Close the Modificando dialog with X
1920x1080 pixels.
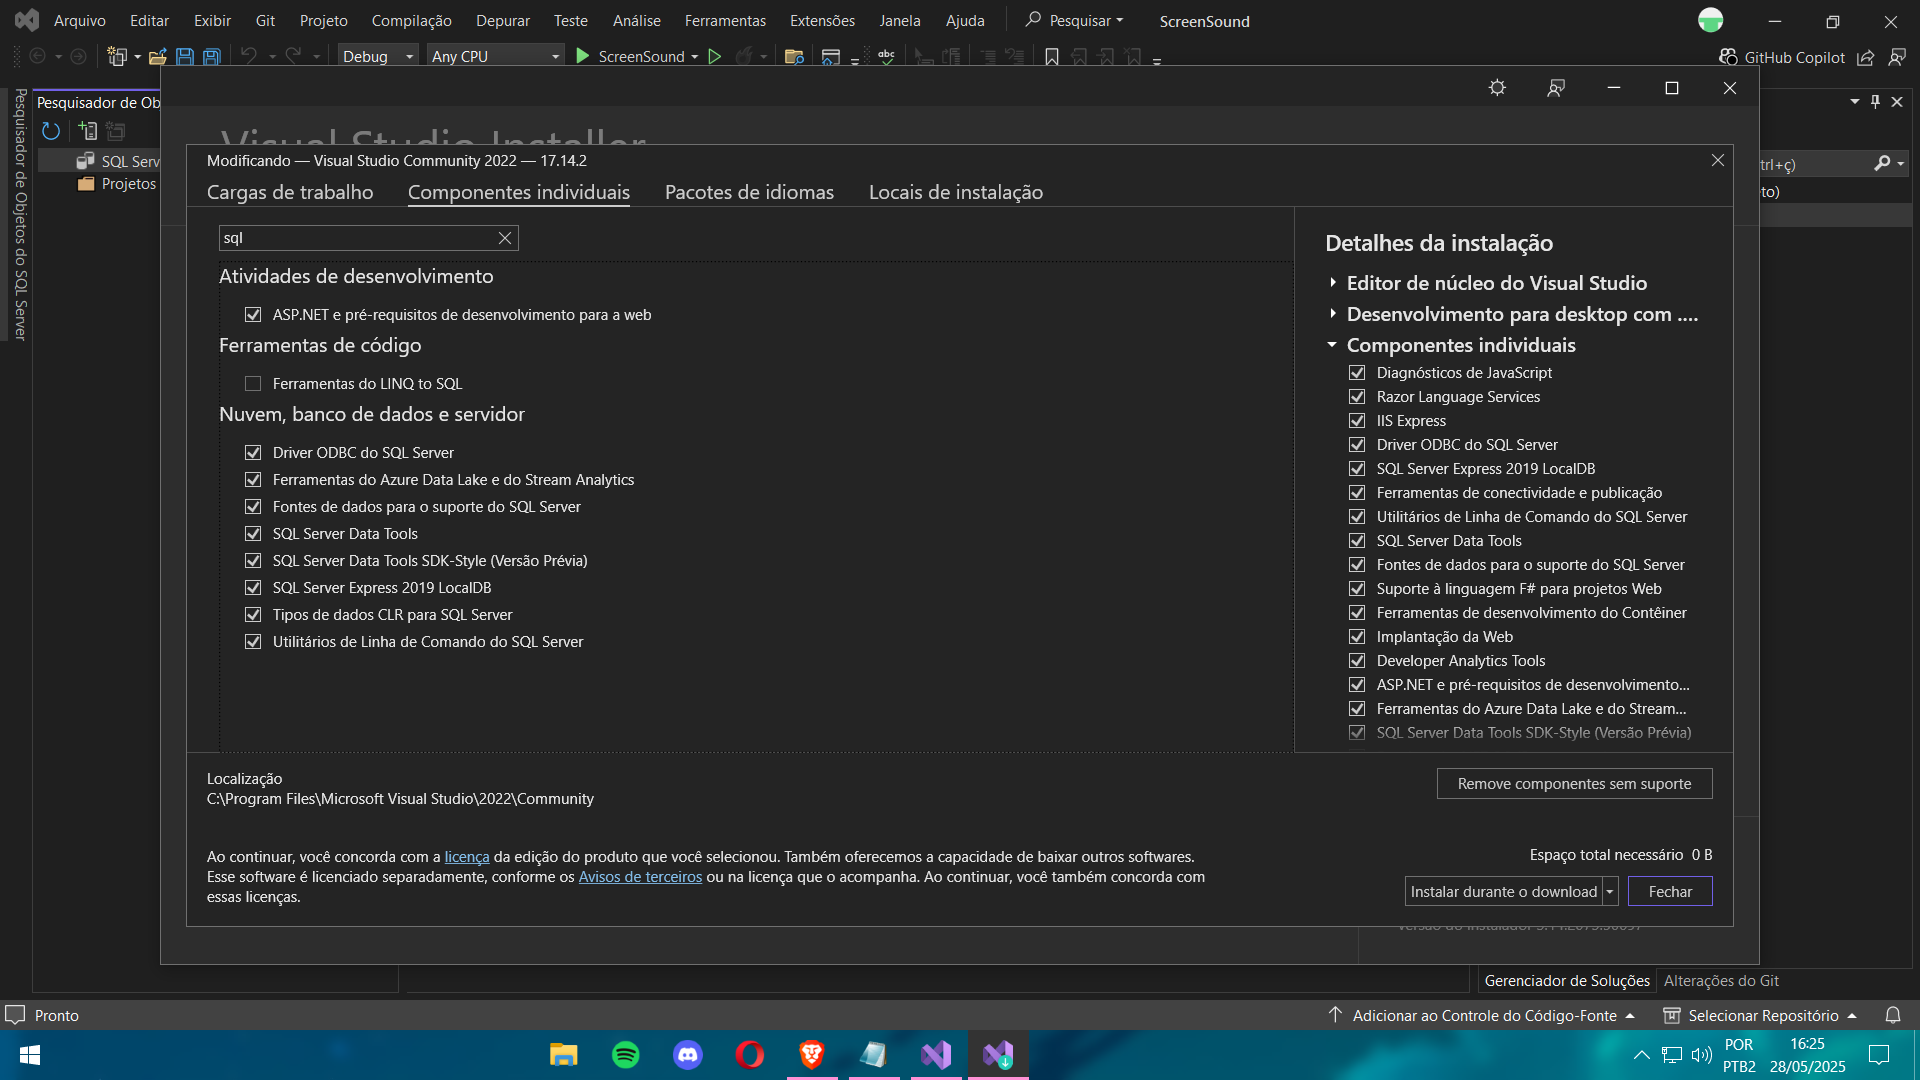[1718, 161]
